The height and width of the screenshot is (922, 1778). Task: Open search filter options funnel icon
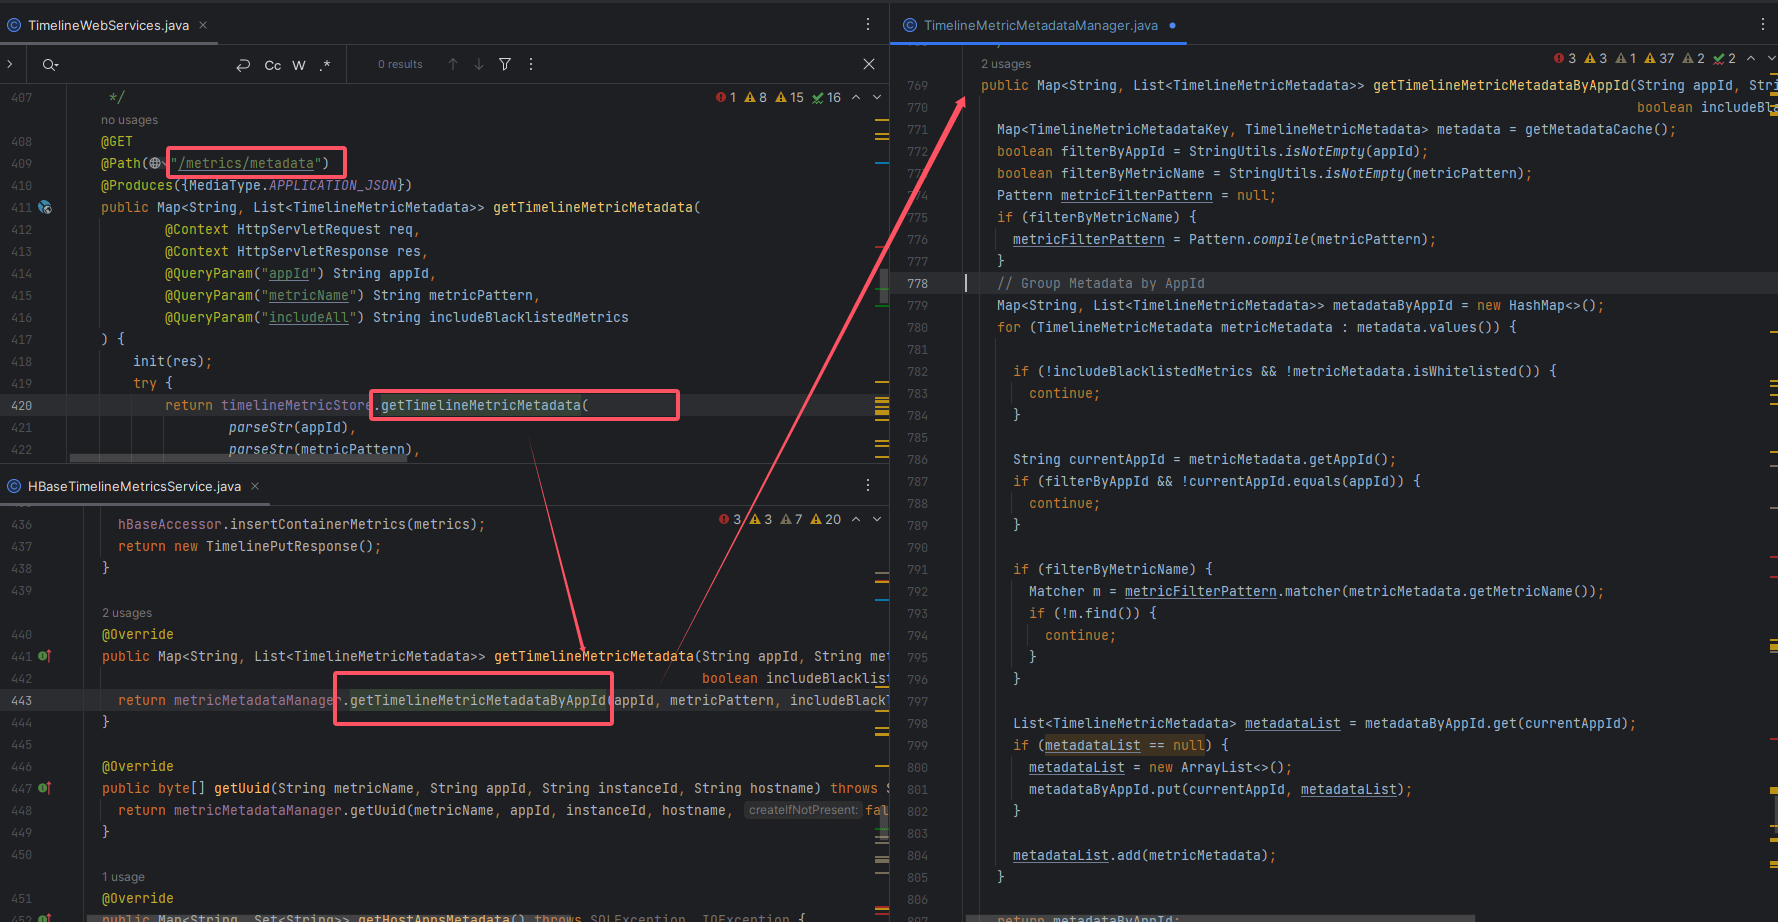[505, 64]
